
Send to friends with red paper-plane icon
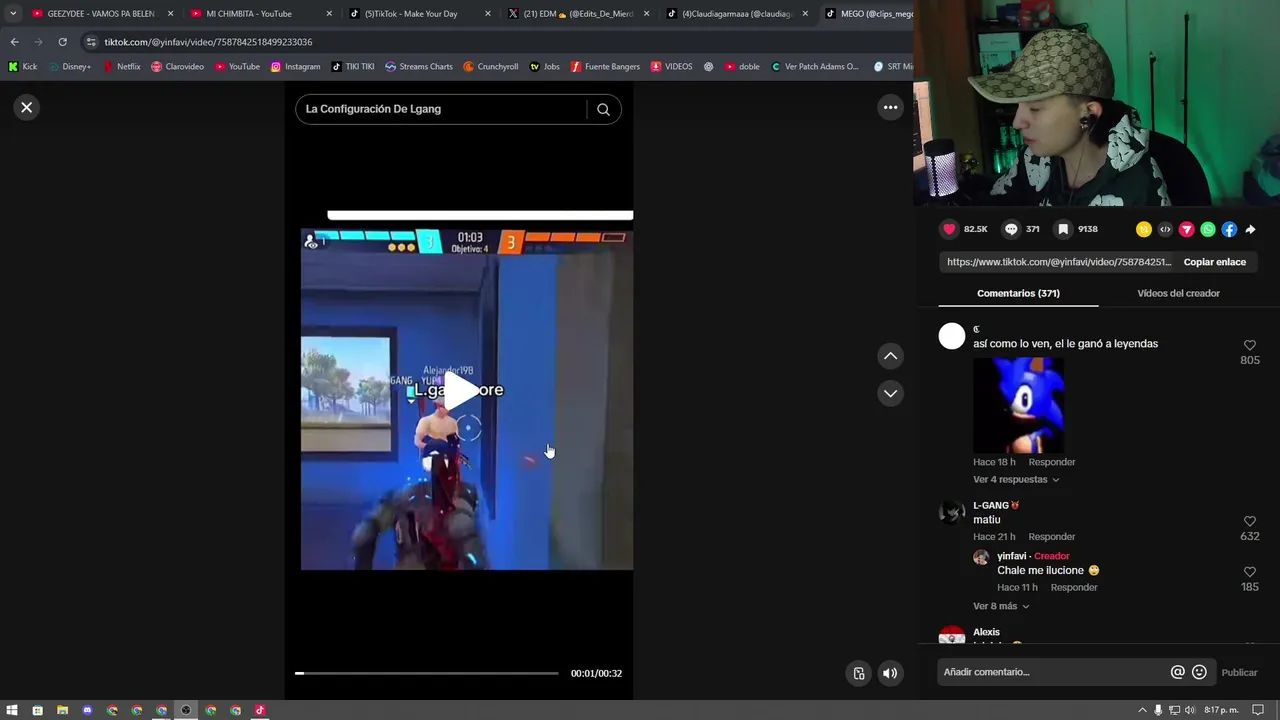[1187, 229]
